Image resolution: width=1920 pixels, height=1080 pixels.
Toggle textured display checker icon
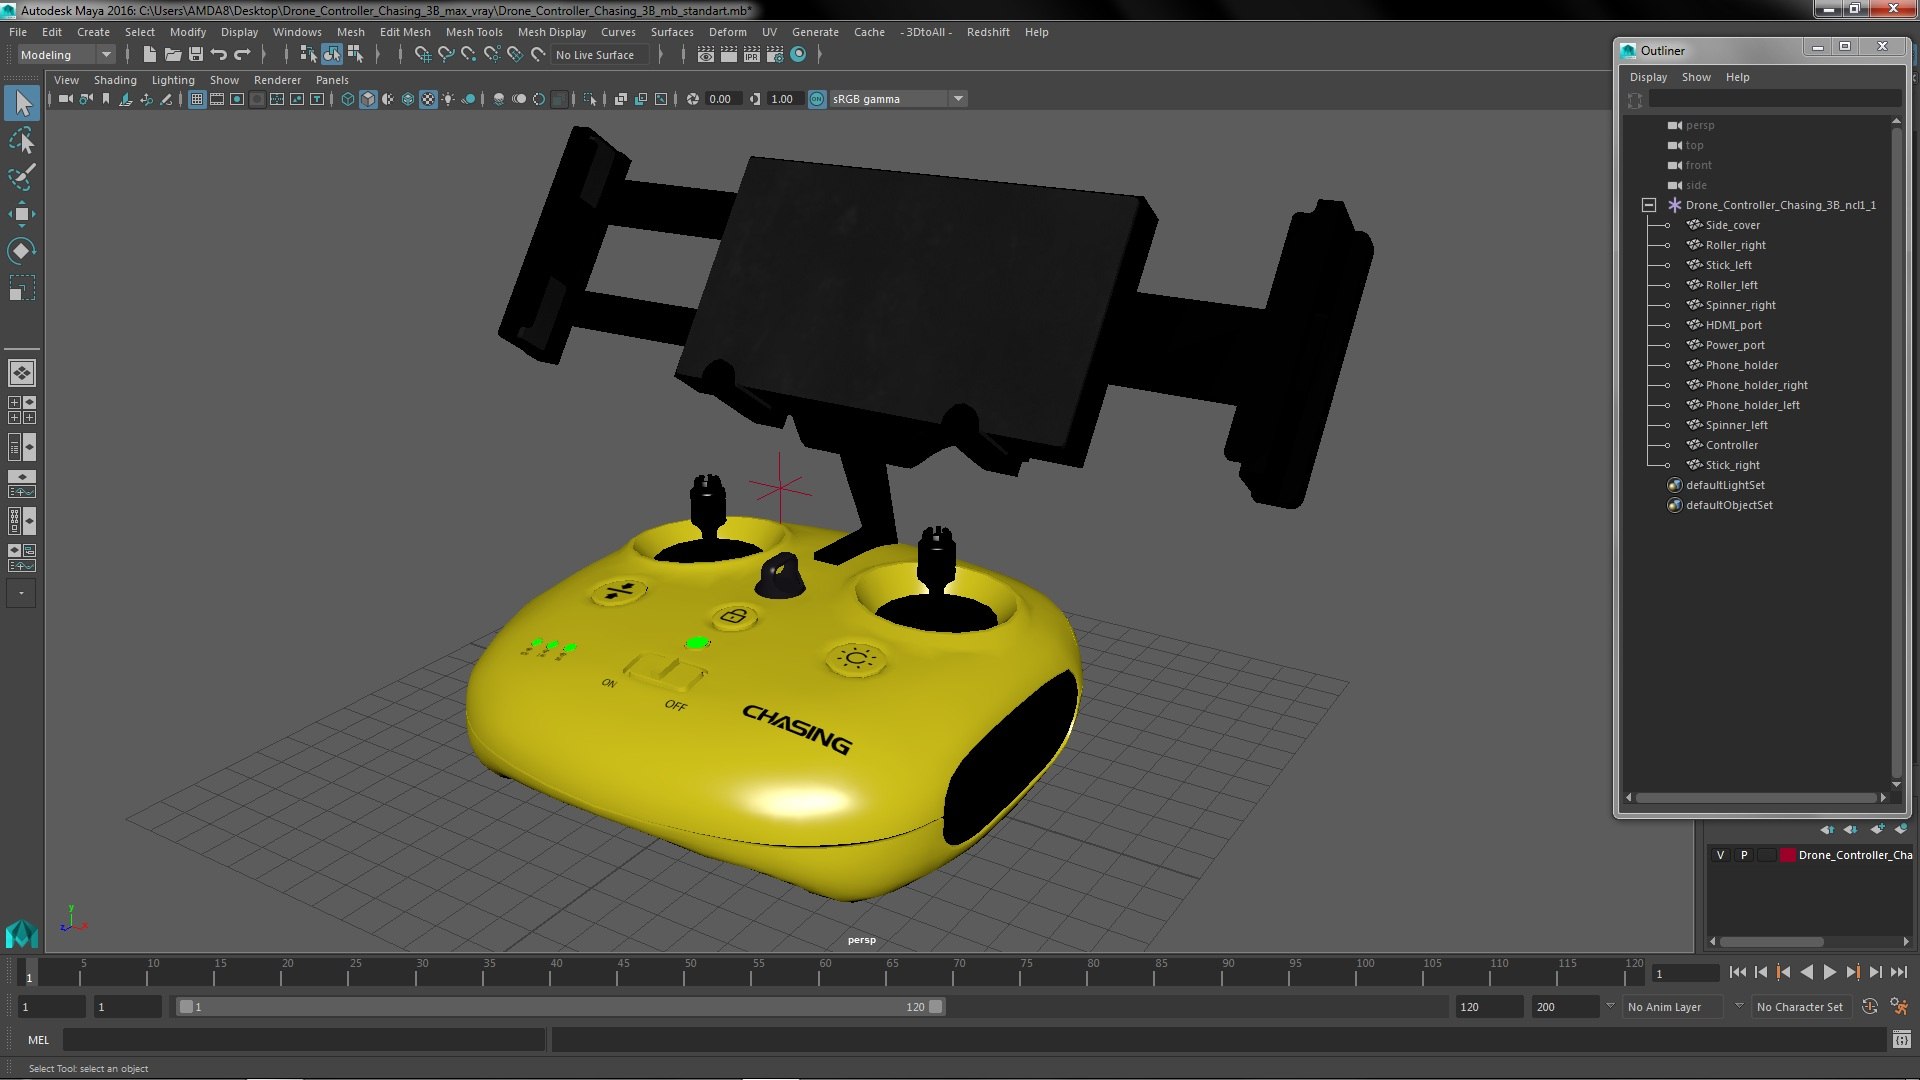coord(428,99)
